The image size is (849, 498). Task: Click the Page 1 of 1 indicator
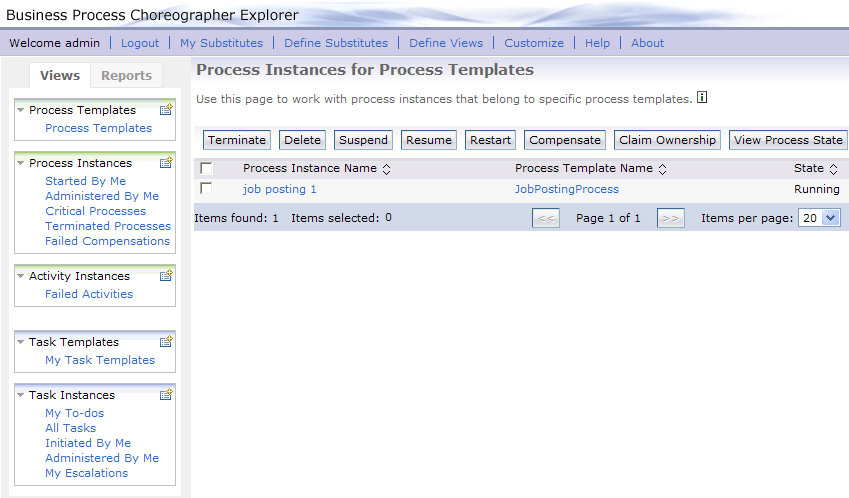point(608,218)
